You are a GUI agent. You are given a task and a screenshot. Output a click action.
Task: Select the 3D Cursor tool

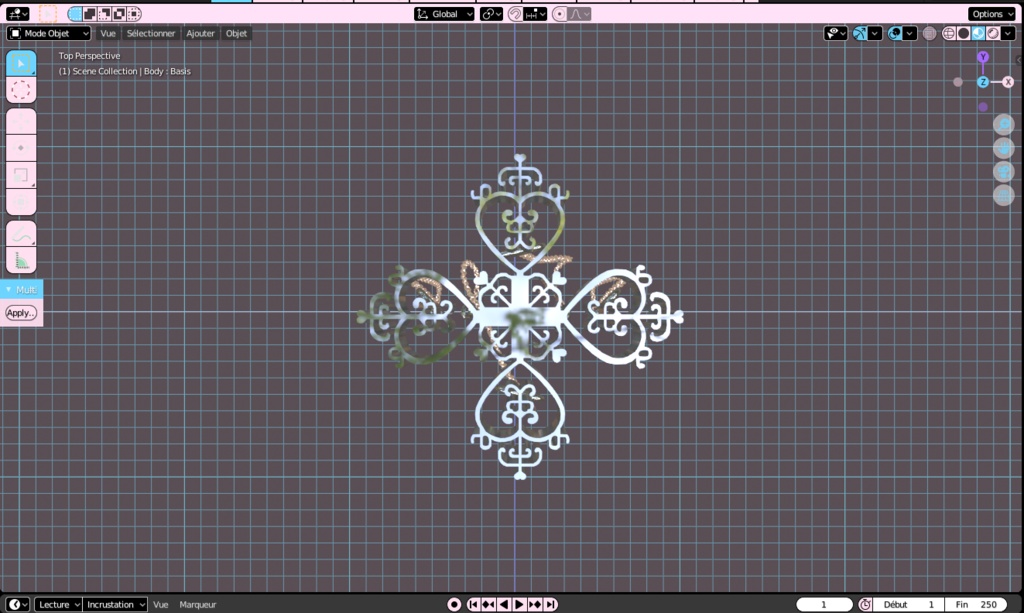(x=21, y=90)
